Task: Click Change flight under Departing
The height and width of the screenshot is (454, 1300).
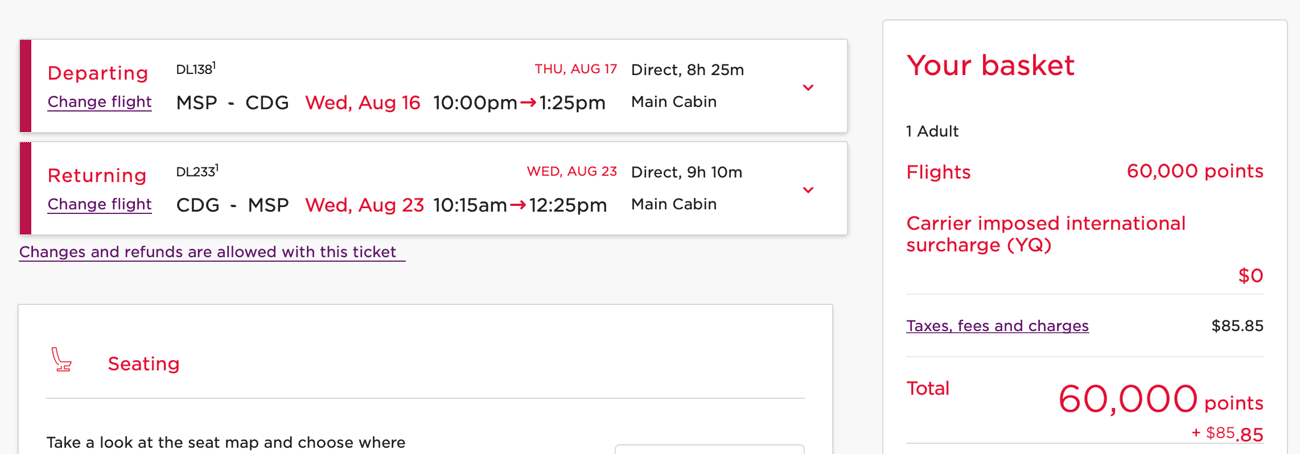Action: coord(99,102)
